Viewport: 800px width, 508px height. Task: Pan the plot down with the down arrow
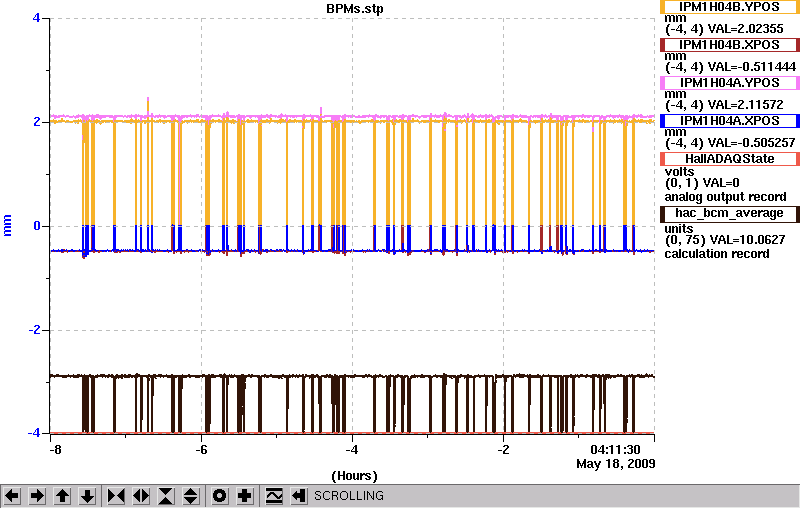(88, 496)
